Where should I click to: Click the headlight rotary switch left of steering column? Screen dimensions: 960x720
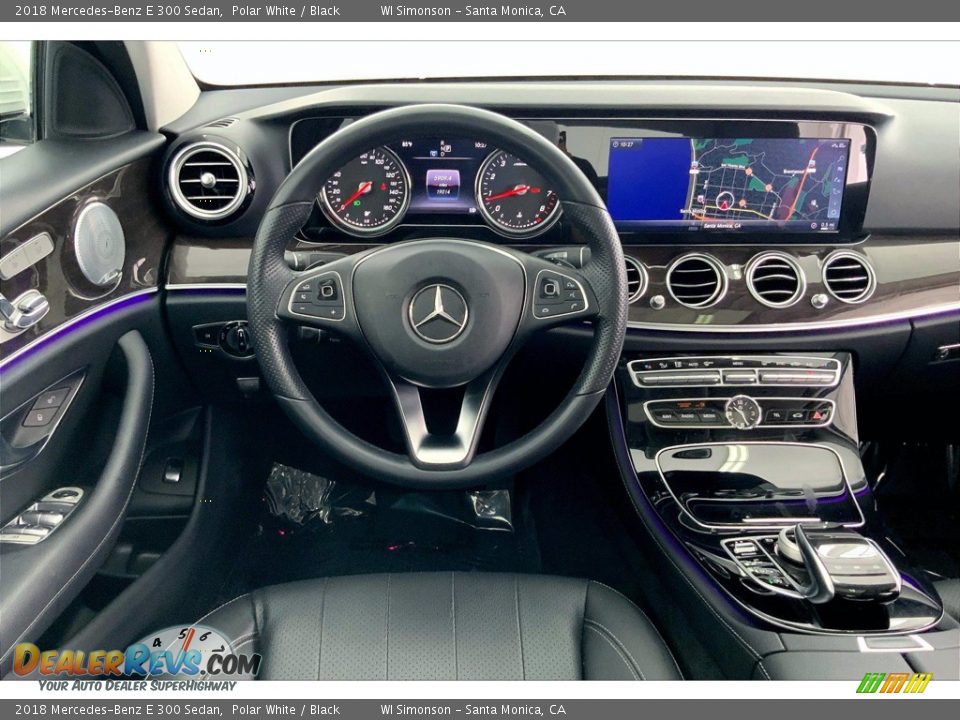pos(236,338)
